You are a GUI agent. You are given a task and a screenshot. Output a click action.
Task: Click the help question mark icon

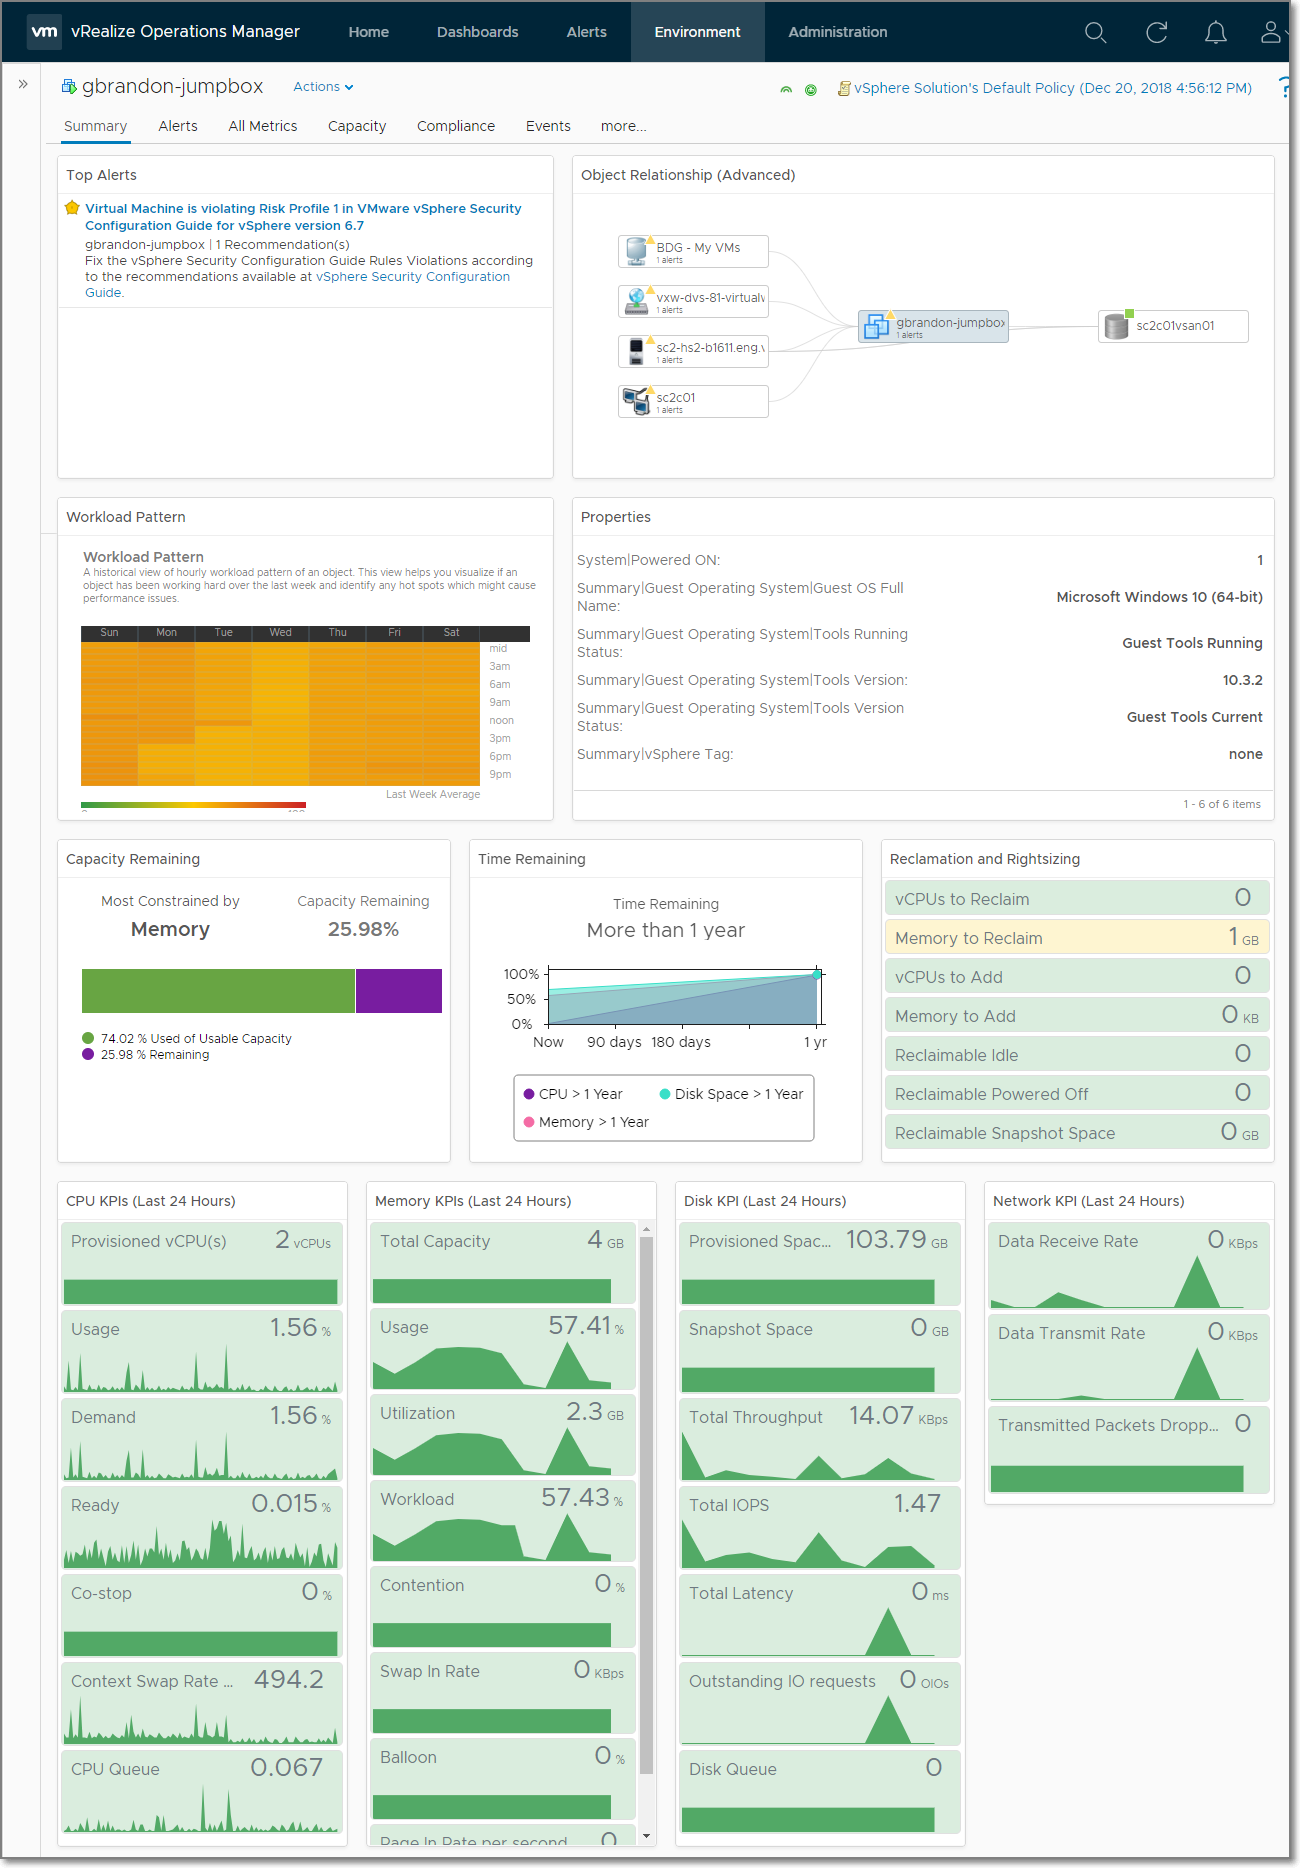coord(1284,88)
